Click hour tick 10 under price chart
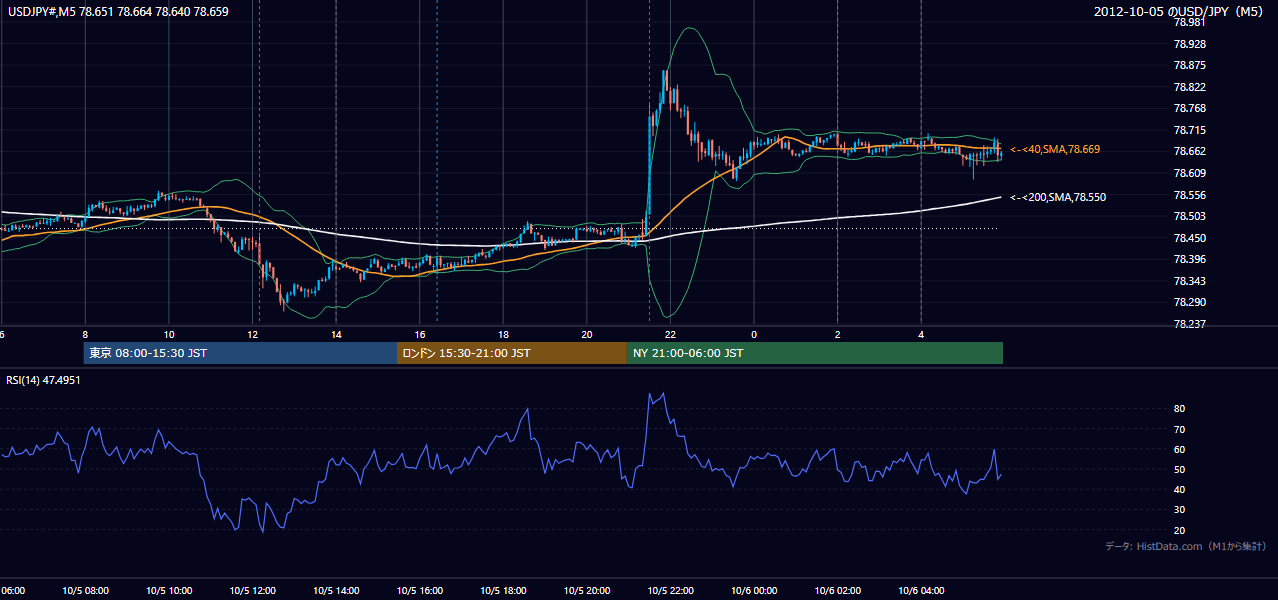The height and width of the screenshot is (600, 1278). click(x=169, y=334)
